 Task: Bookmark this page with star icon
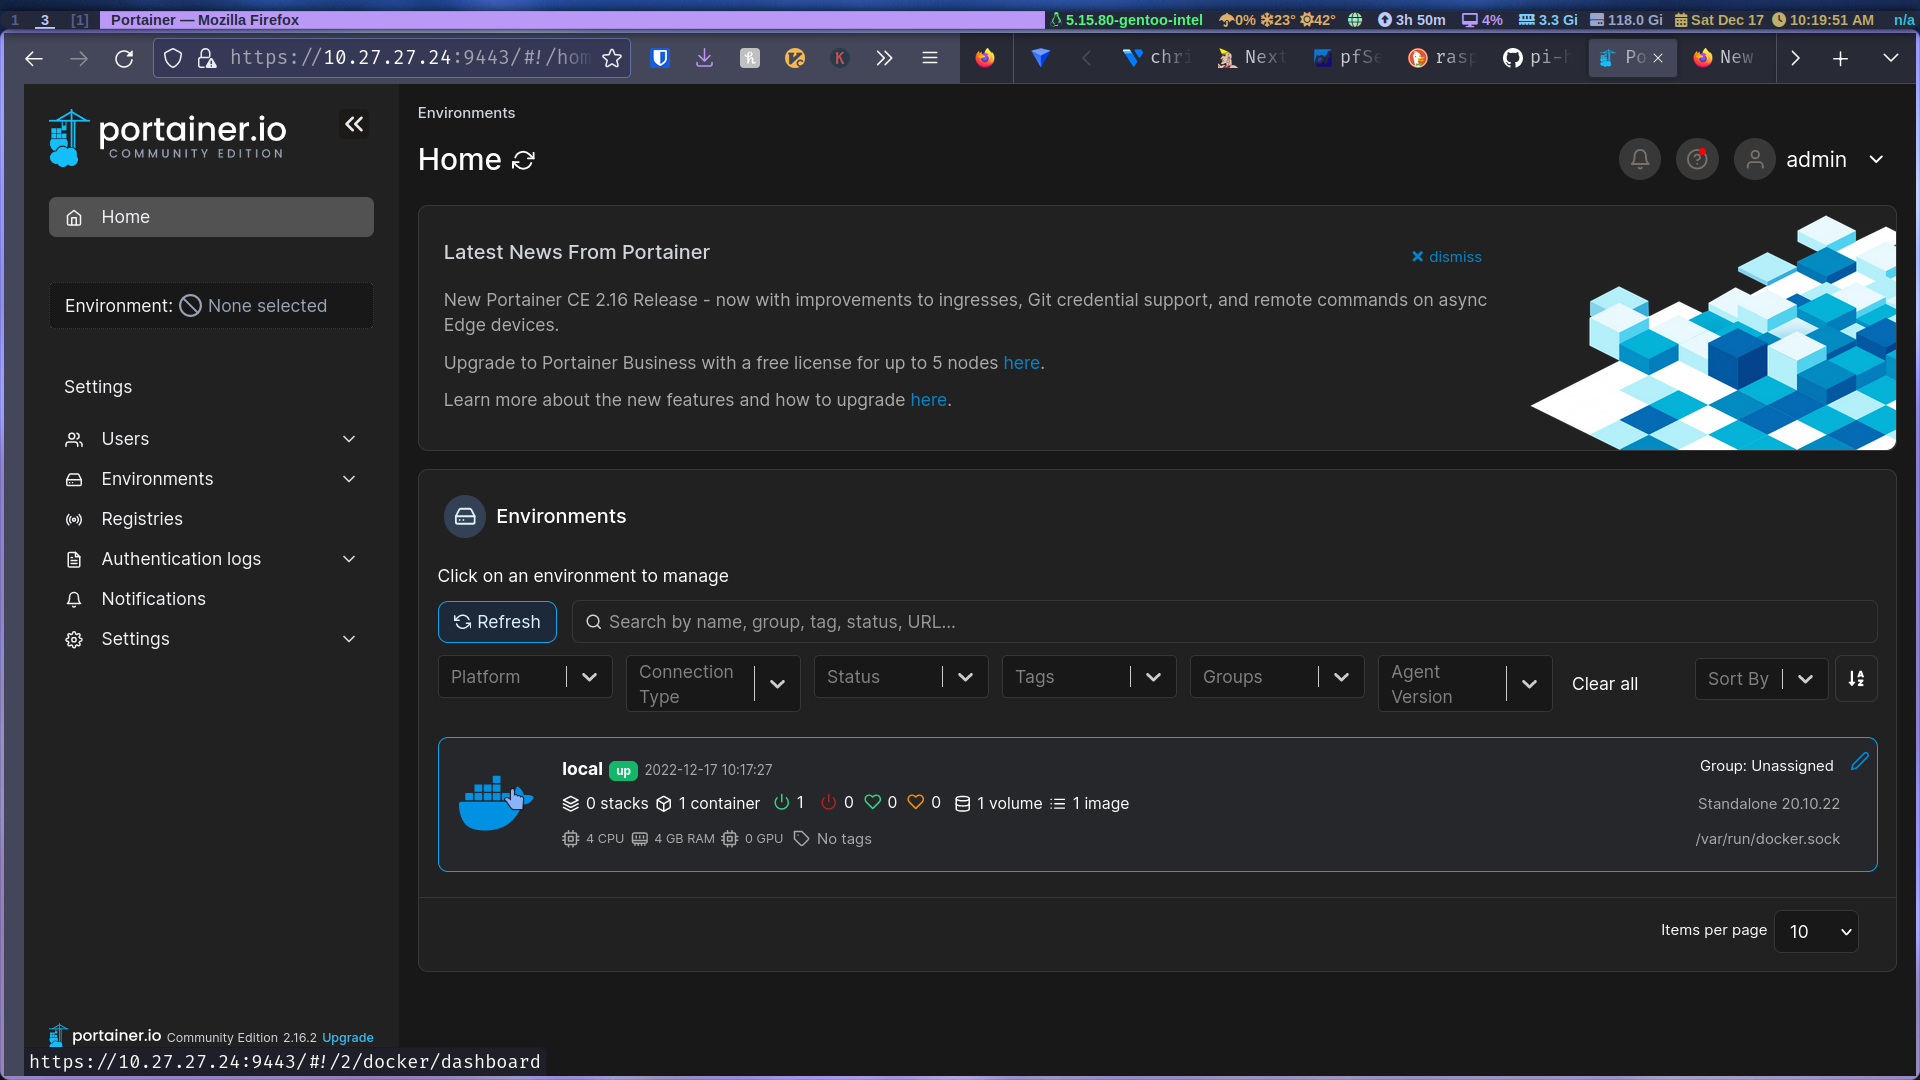tap(612, 58)
